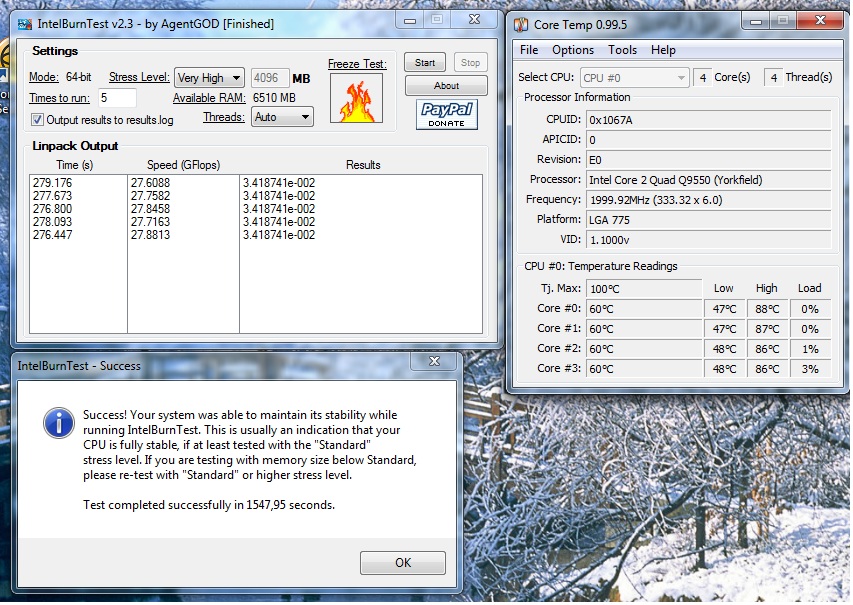The image size is (853, 605).
Task: Click the Threads label
Action: (224, 117)
